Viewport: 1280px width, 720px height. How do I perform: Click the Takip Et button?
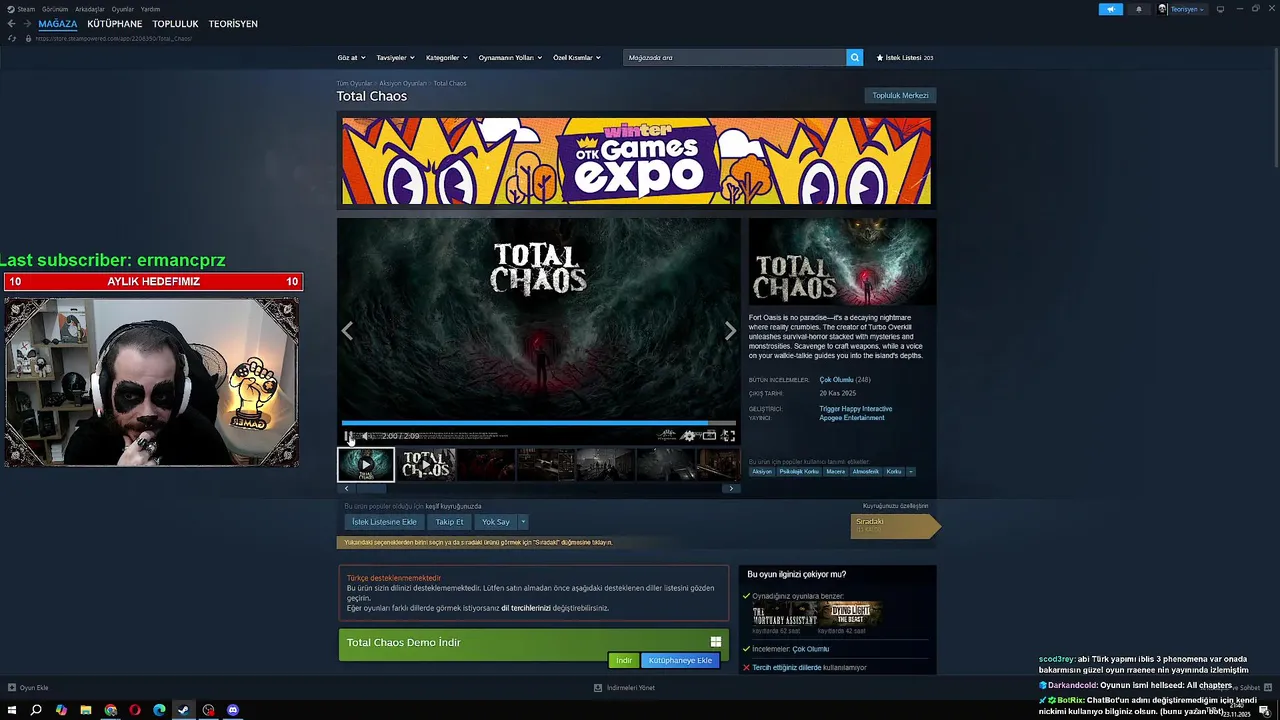tap(449, 522)
